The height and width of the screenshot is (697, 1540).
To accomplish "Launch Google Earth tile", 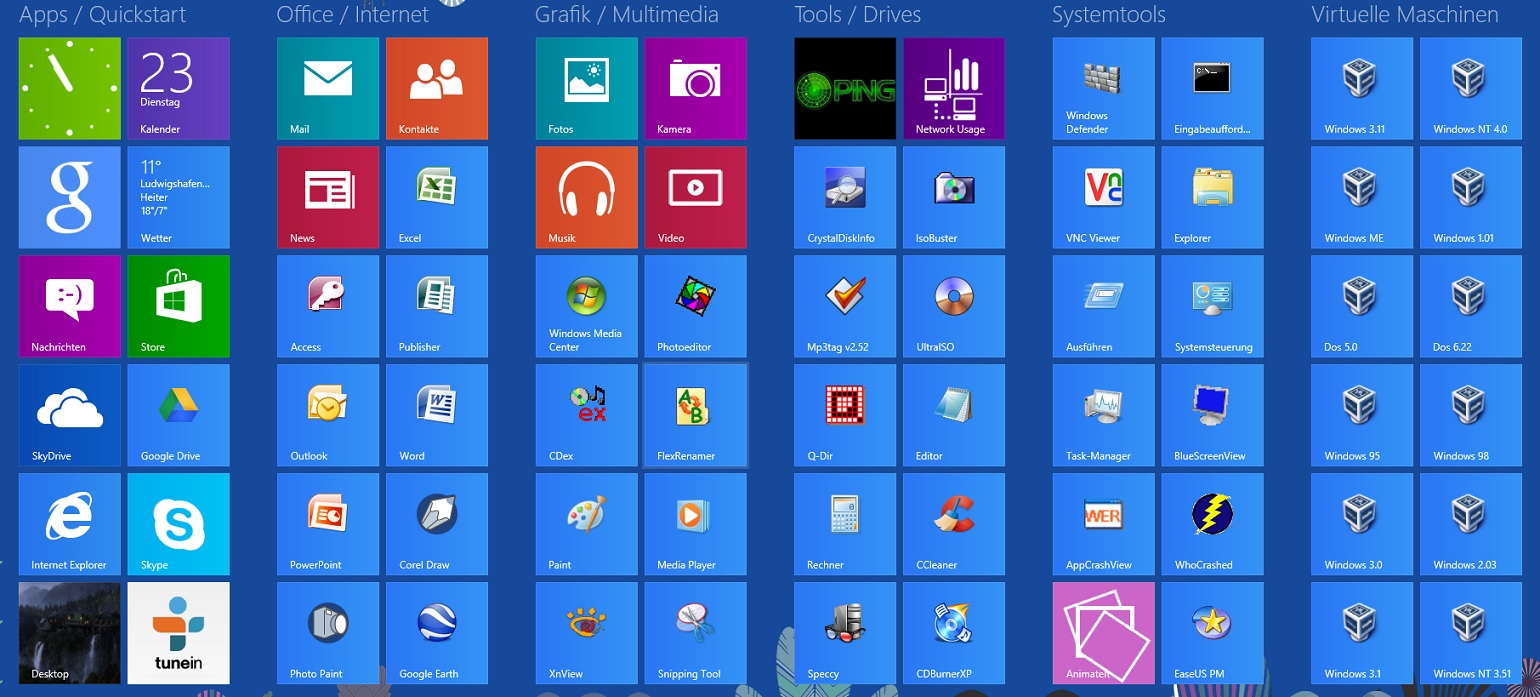I will [437, 633].
